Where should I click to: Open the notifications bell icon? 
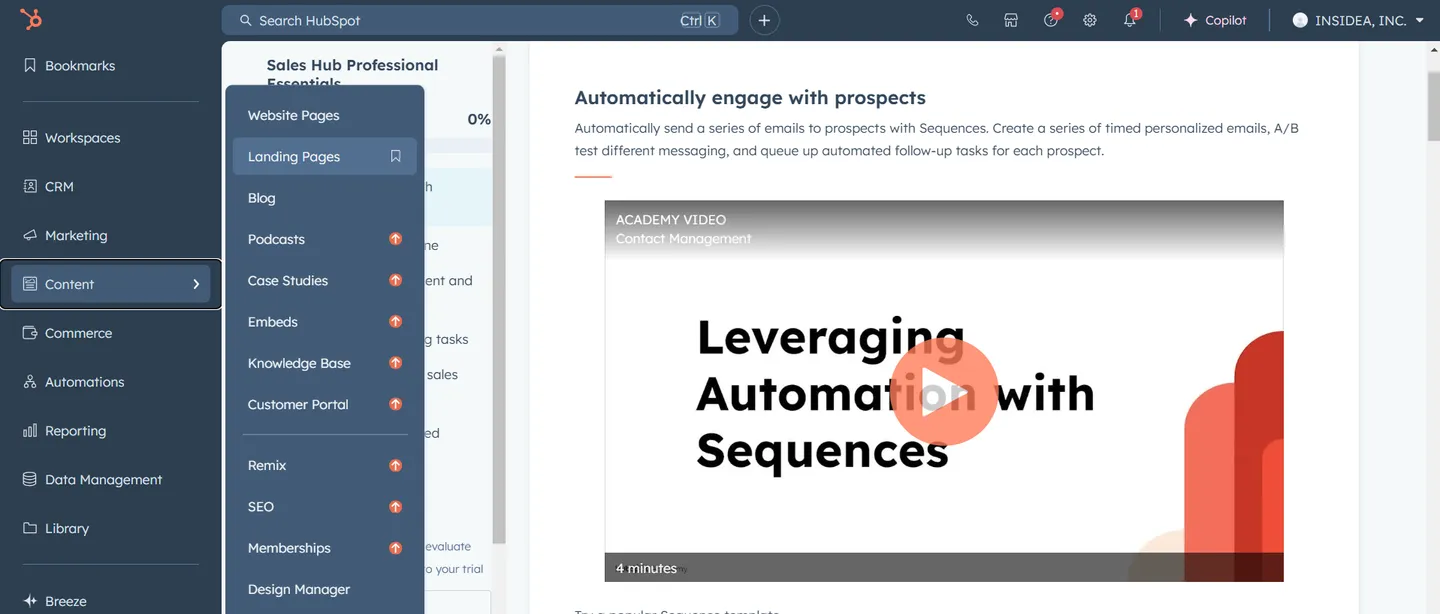[1130, 19]
